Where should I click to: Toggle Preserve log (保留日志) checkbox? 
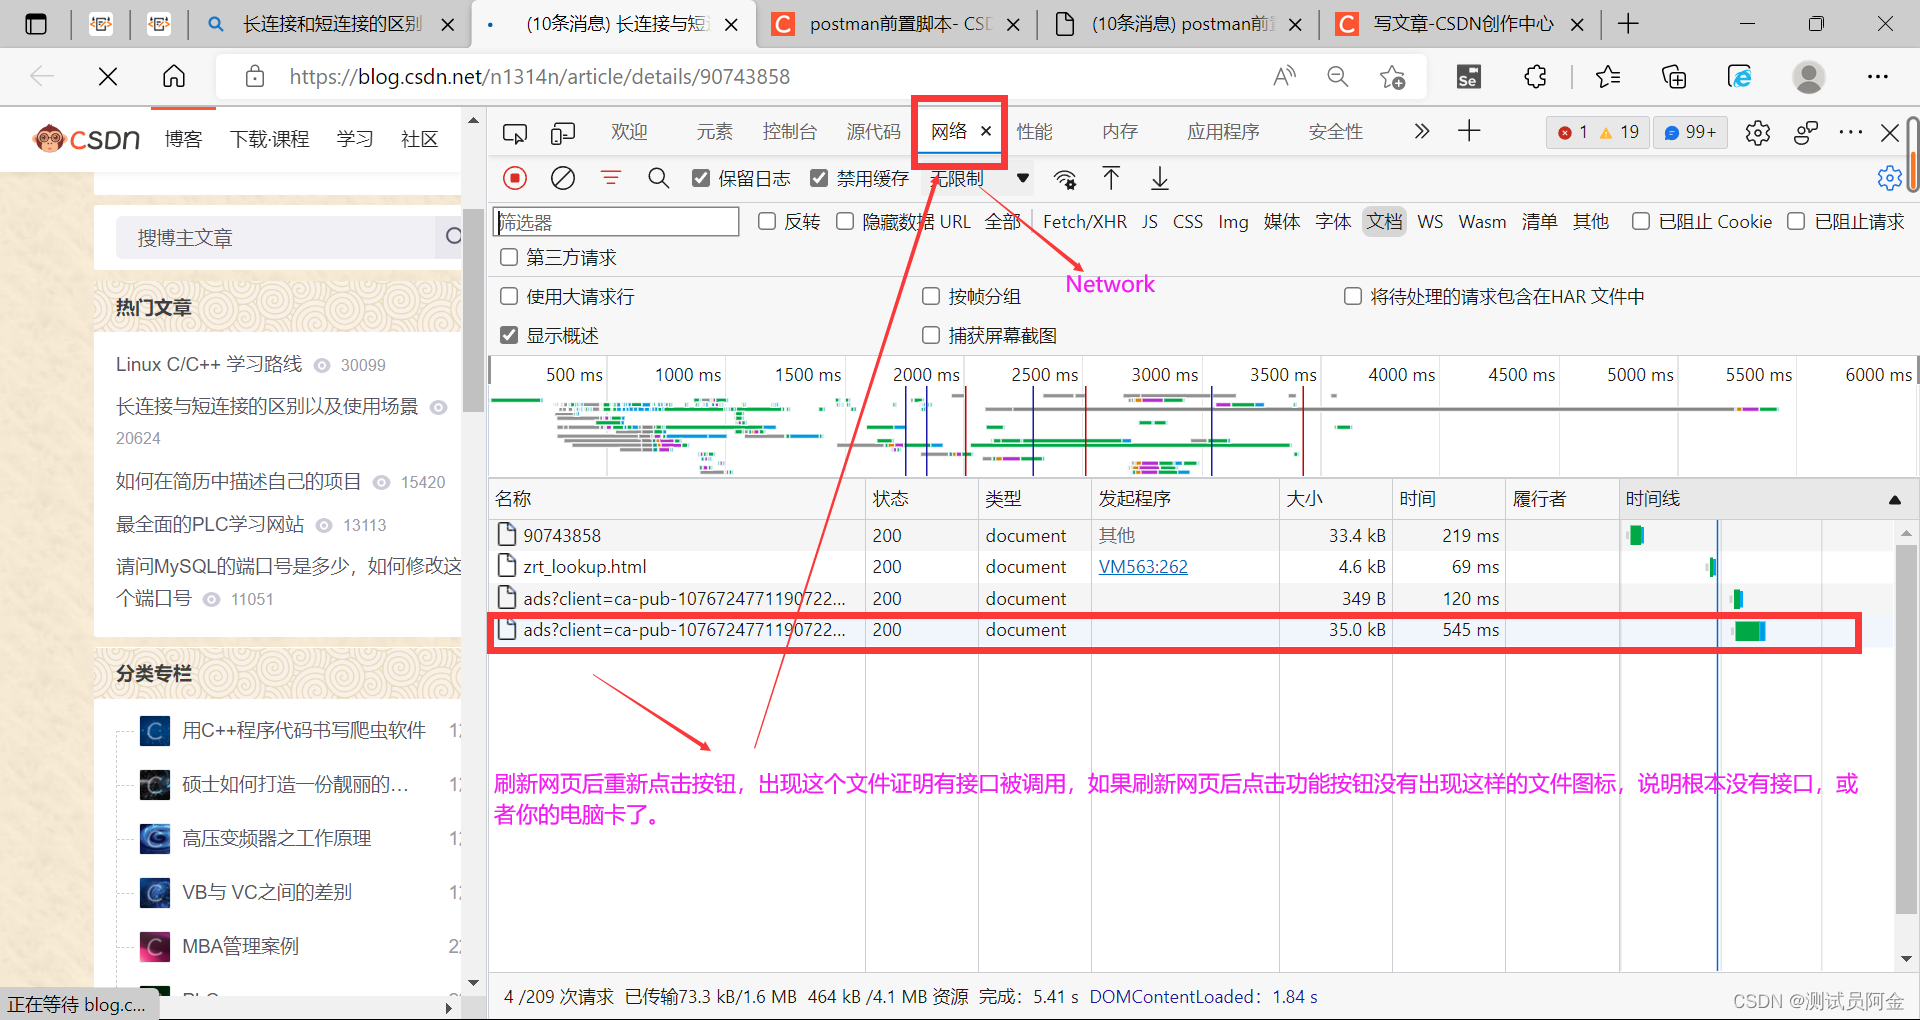(701, 178)
